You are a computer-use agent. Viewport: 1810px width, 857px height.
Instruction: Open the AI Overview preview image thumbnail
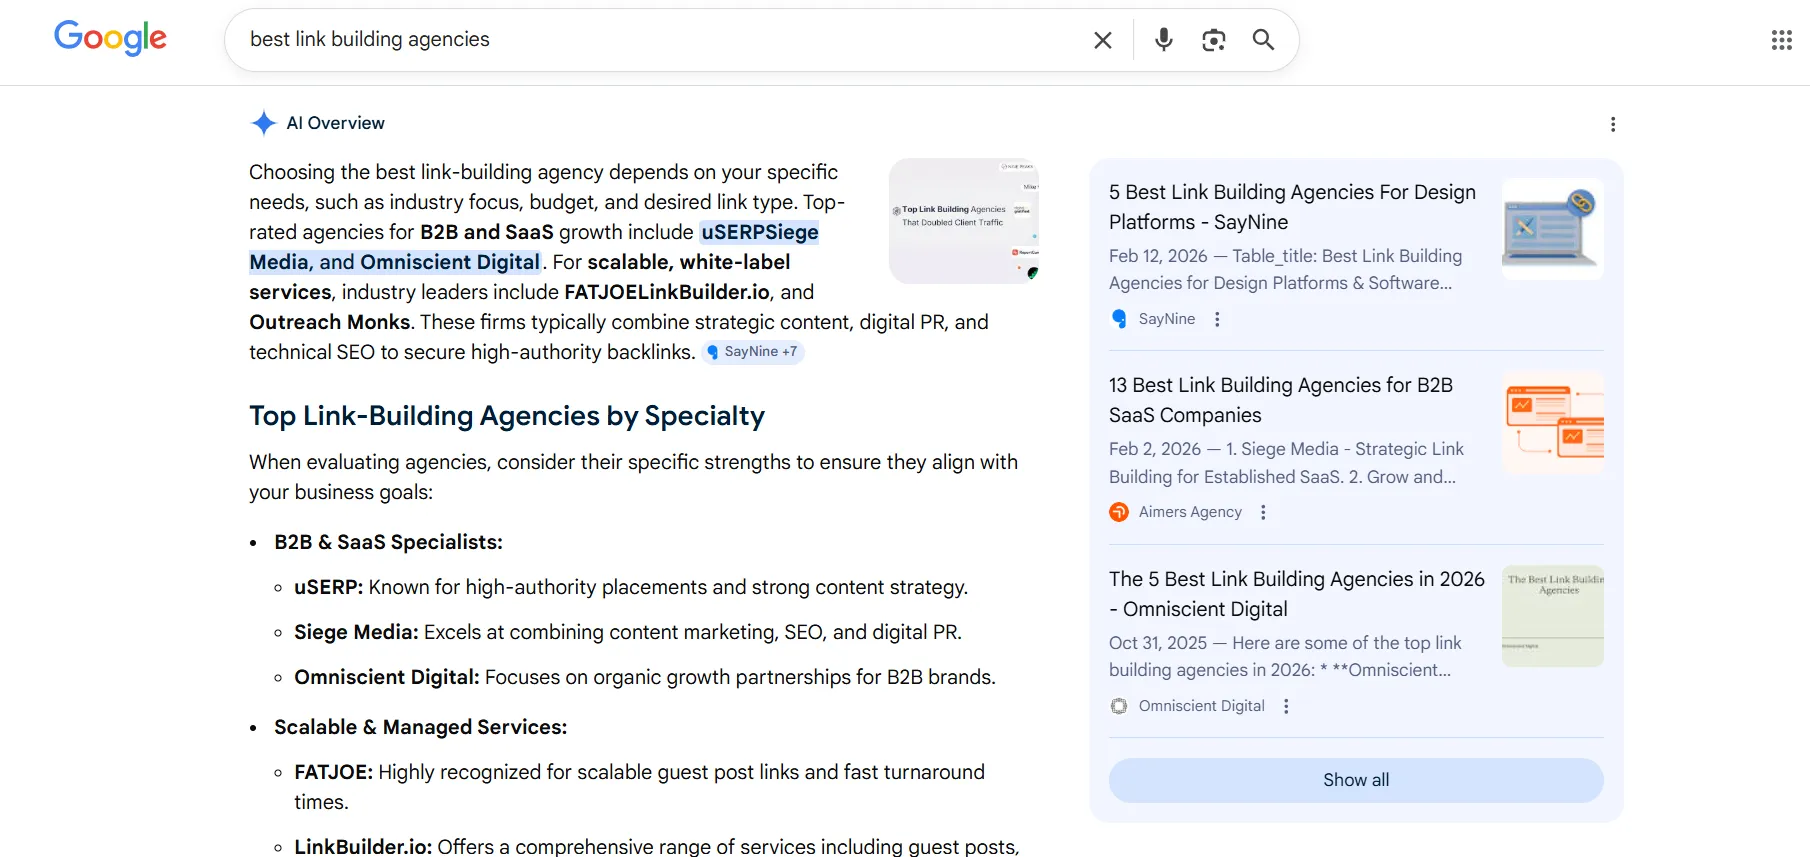964,221
